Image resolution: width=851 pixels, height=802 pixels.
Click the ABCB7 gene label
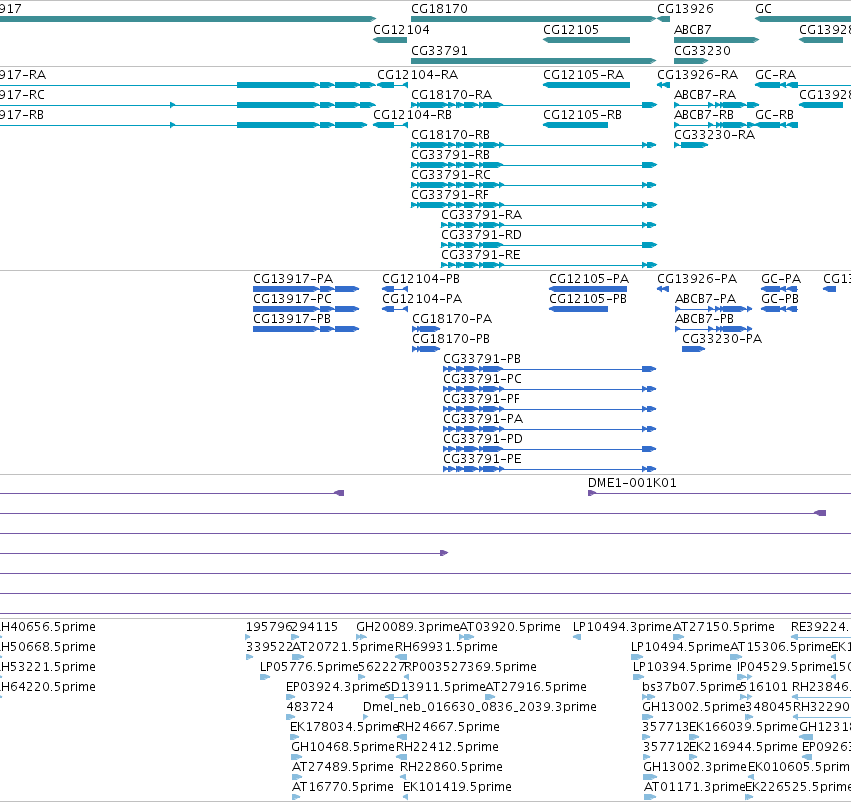coord(693,29)
